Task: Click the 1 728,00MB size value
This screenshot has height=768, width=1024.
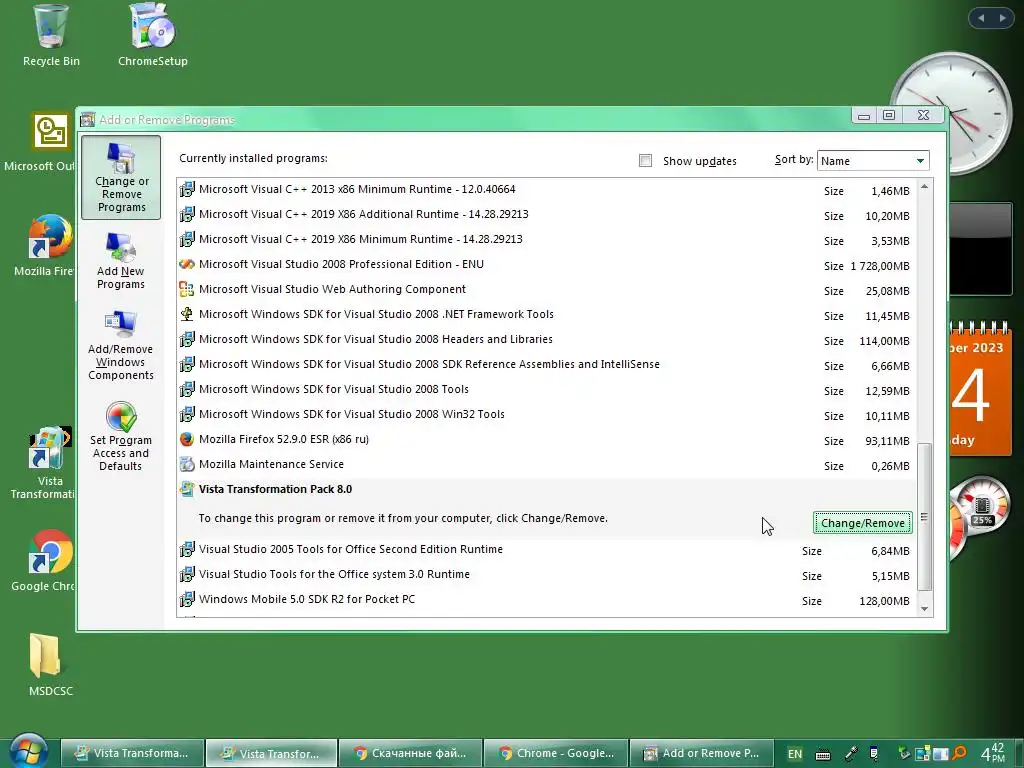Action: pos(880,266)
